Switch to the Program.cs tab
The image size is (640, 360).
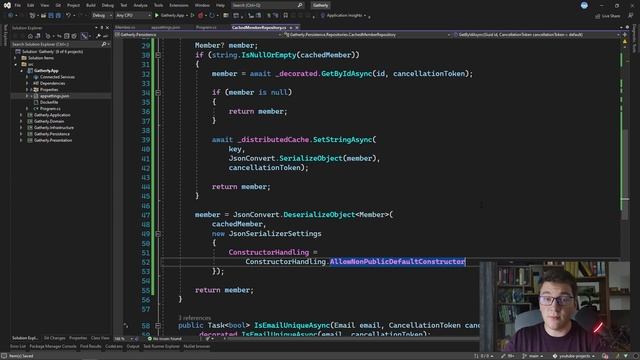click(x=207, y=28)
